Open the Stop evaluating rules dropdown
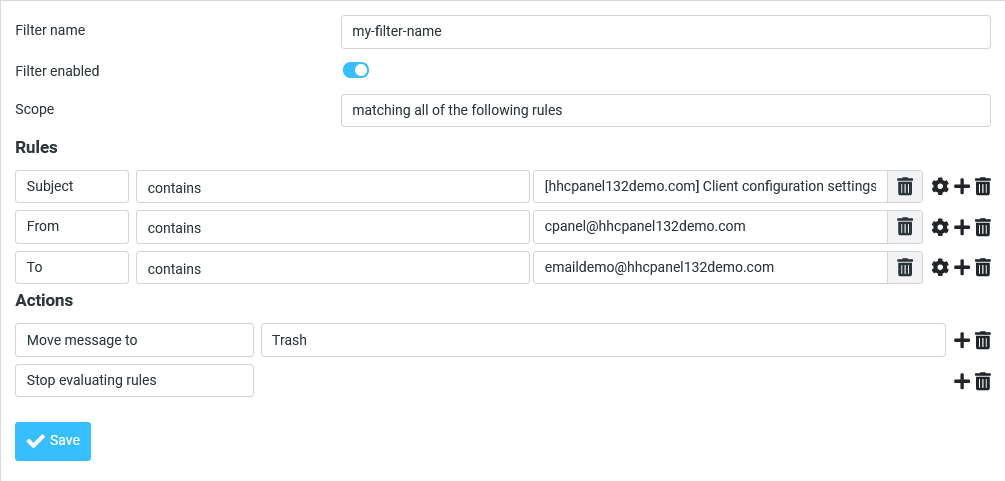The height and width of the screenshot is (481, 1005). [134, 381]
